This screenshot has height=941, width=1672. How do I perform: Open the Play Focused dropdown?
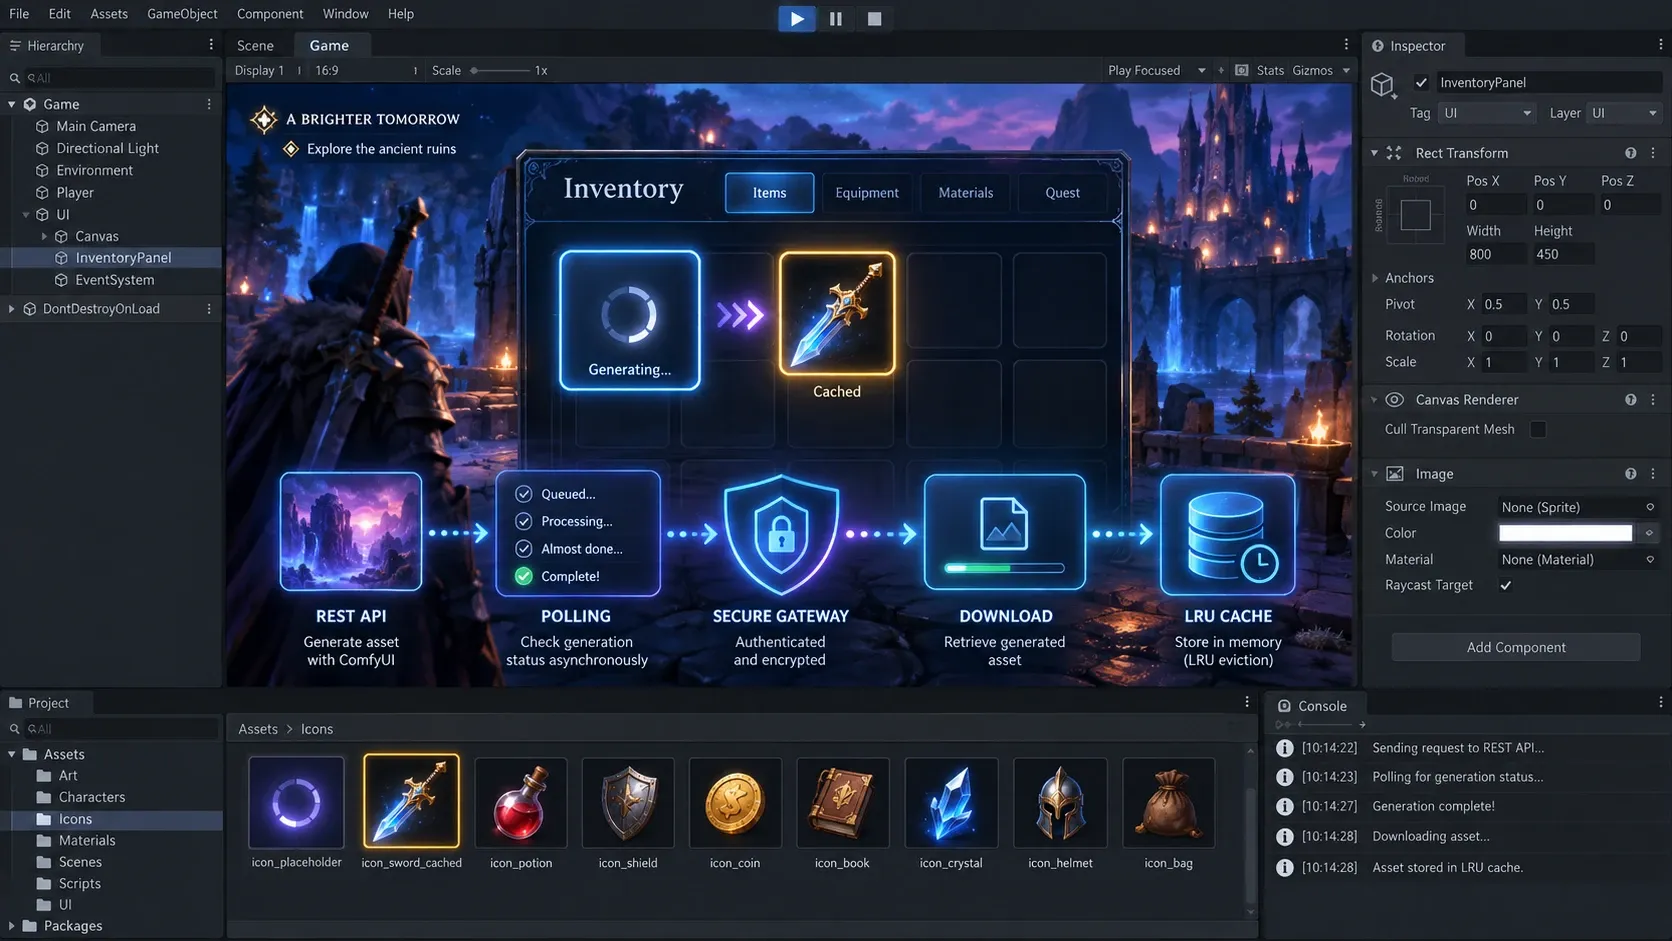click(1157, 70)
